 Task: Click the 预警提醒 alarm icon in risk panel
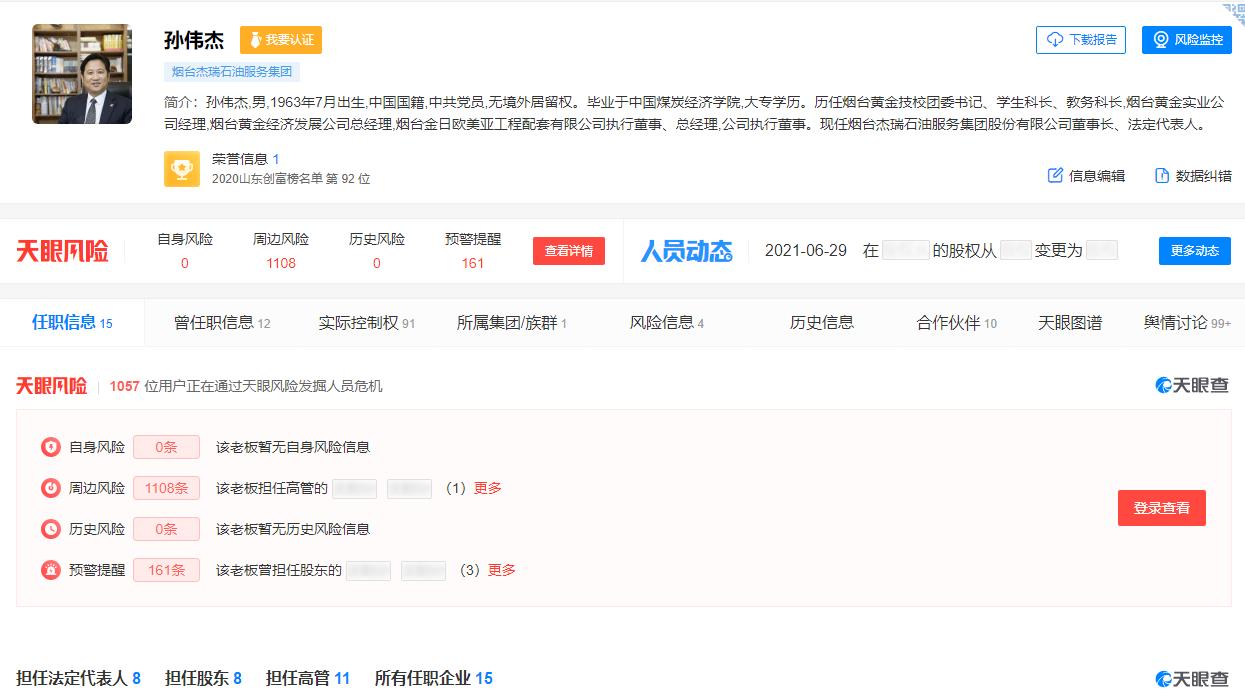point(50,570)
